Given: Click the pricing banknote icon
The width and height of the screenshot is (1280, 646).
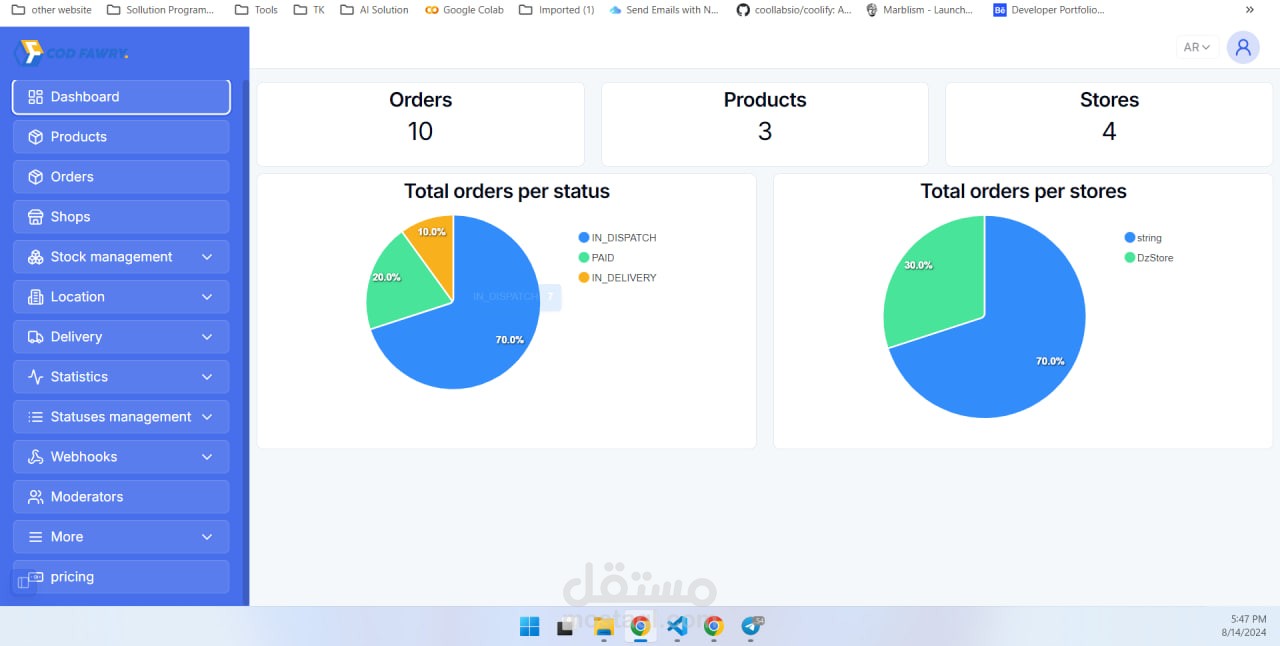Looking at the screenshot, I should click(36, 577).
